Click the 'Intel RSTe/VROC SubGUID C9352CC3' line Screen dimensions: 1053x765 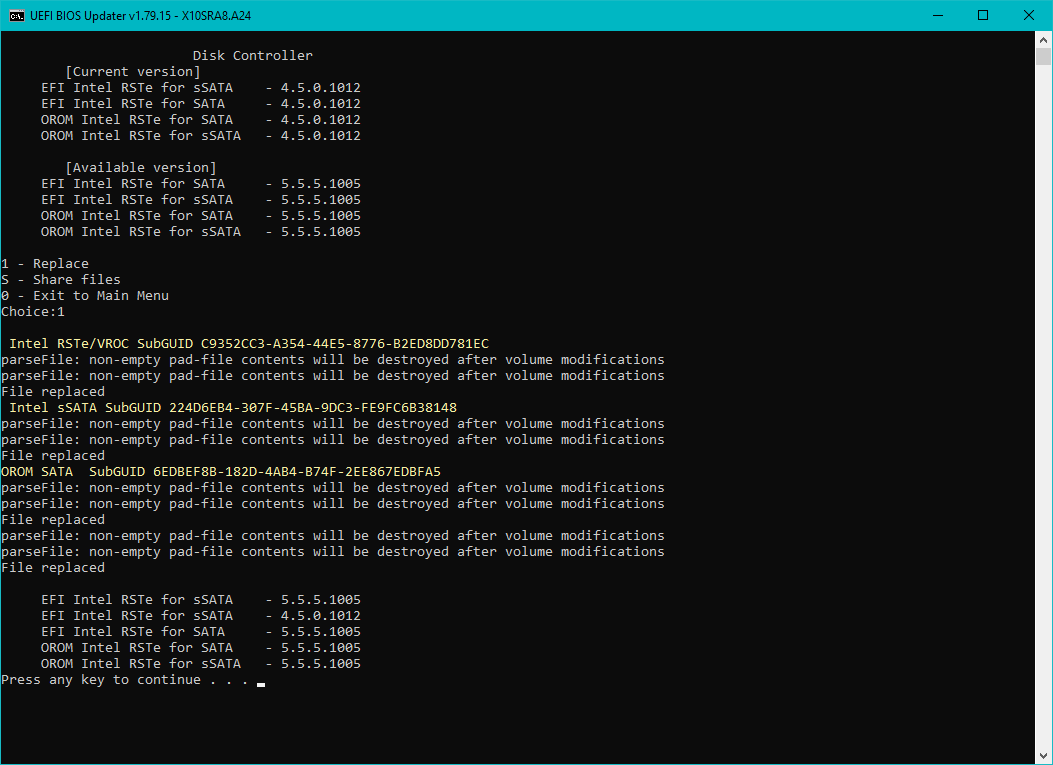(249, 344)
